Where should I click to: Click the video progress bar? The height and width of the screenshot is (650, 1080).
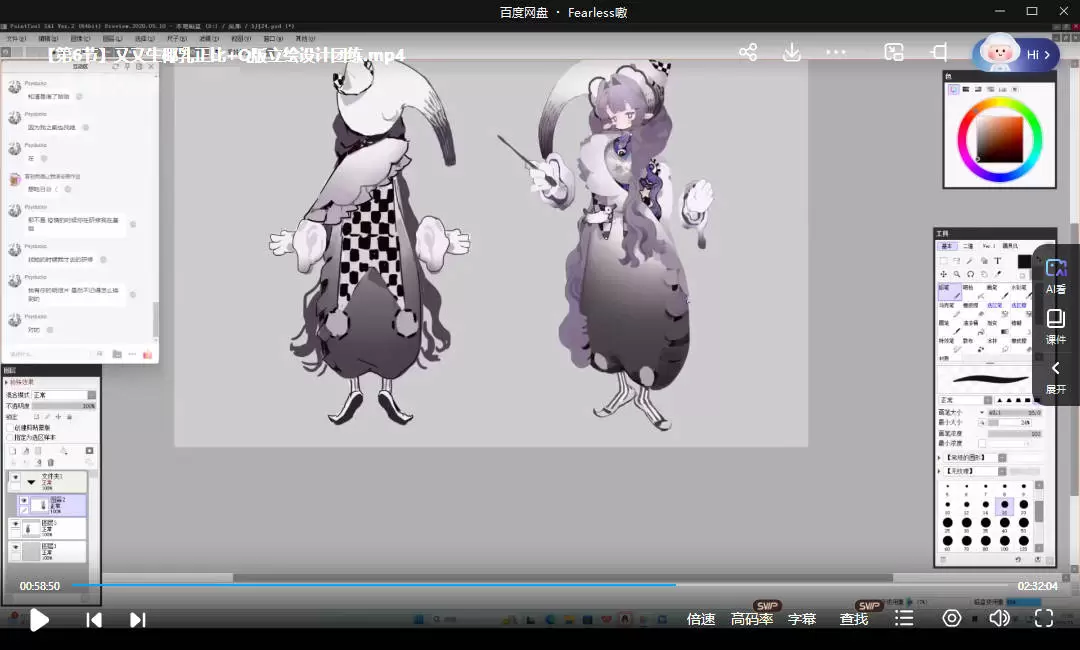coord(540,585)
